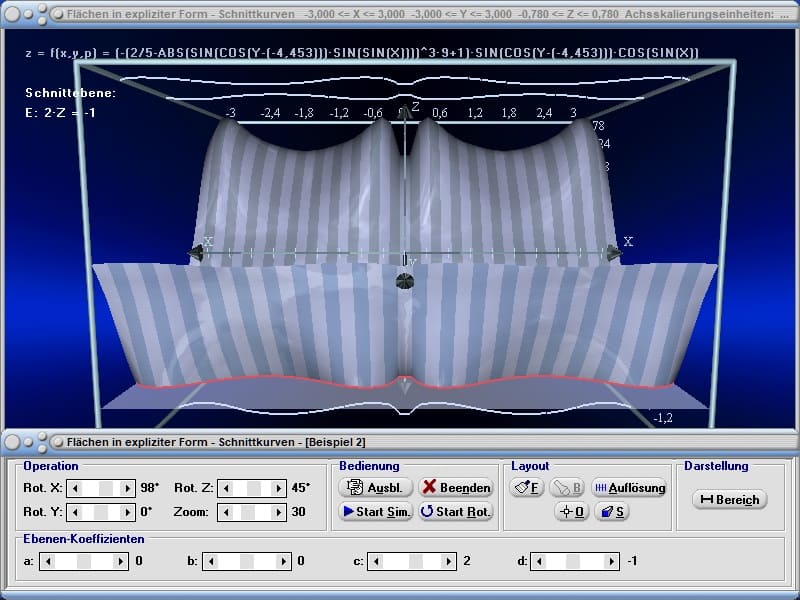Click the d coefficient value -1
This screenshot has height=600, width=800.
click(x=632, y=561)
